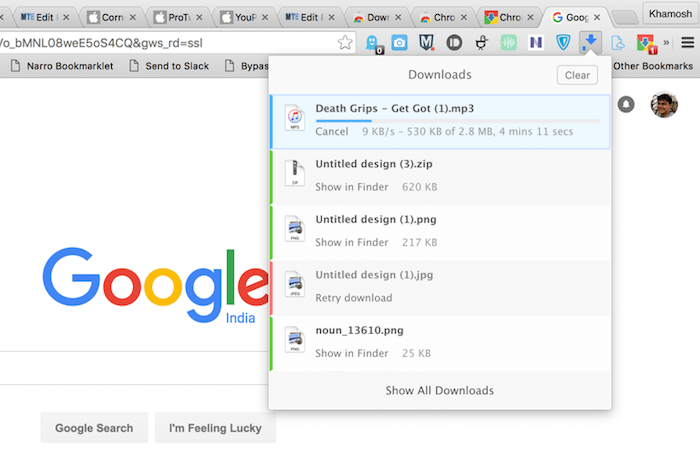Switch to the ProTi tab
This screenshot has width=700, height=455.
click(x=179, y=17)
